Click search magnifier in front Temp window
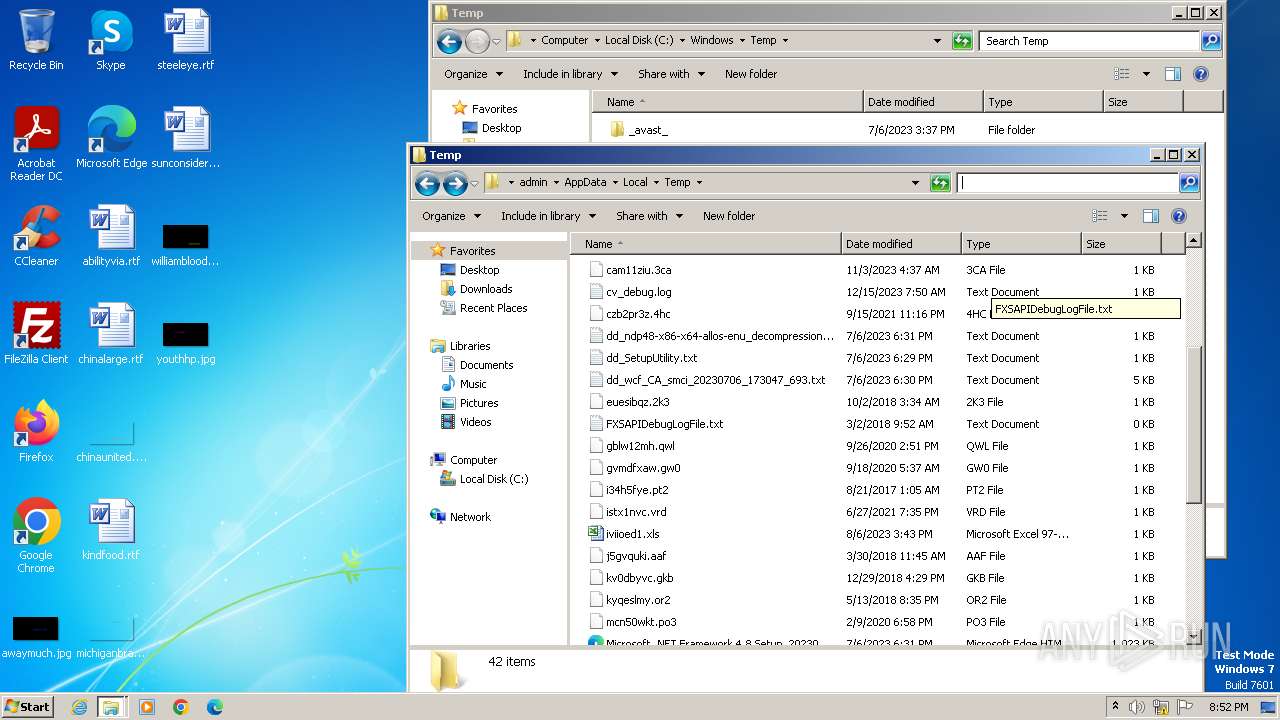The image size is (1280, 720). click(x=1188, y=183)
